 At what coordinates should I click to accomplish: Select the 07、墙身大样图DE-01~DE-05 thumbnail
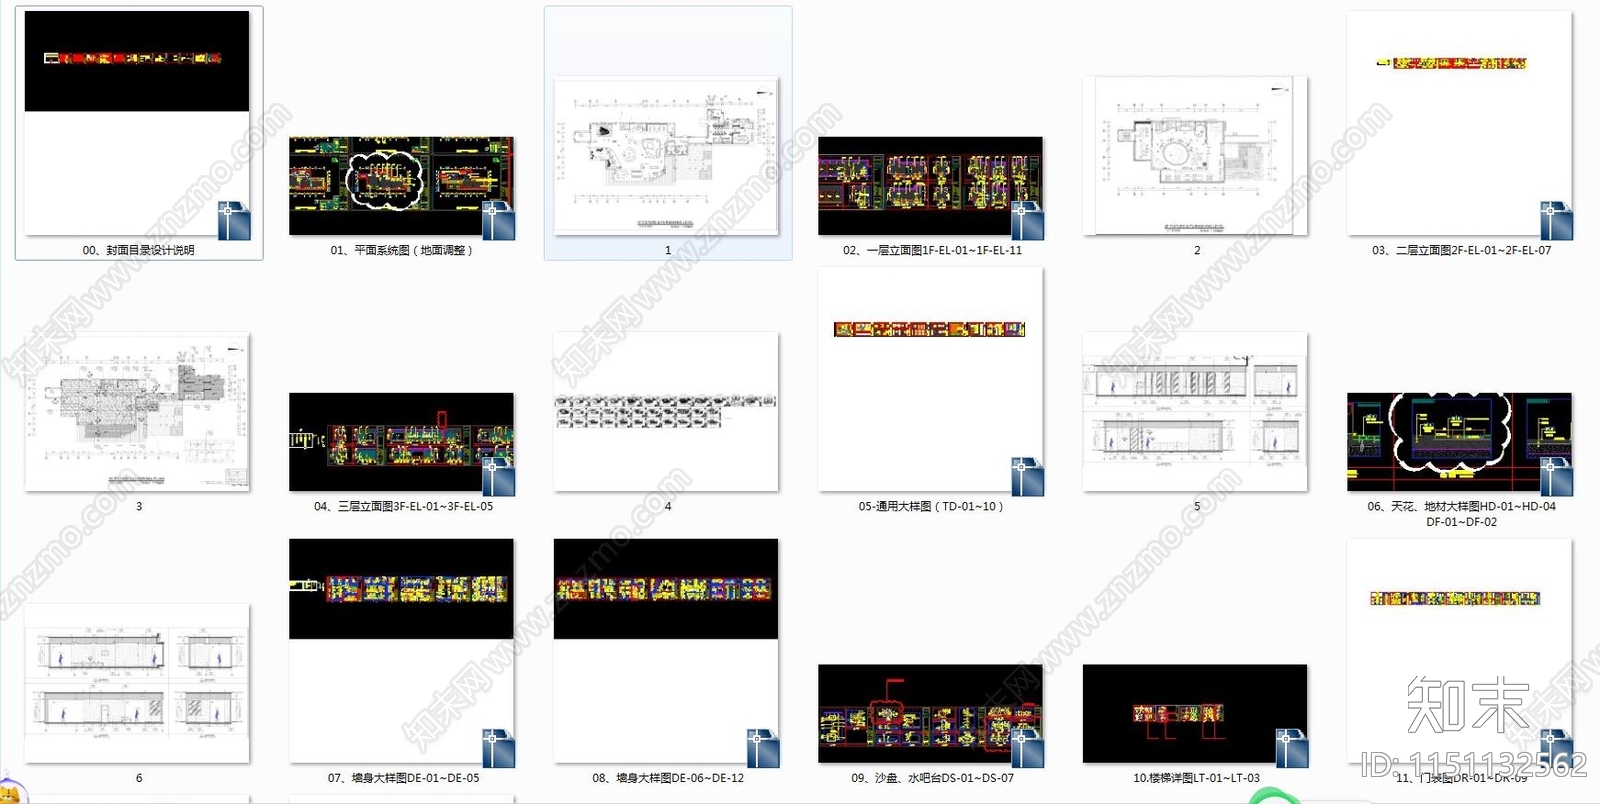pyautogui.click(x=401, y=651)
